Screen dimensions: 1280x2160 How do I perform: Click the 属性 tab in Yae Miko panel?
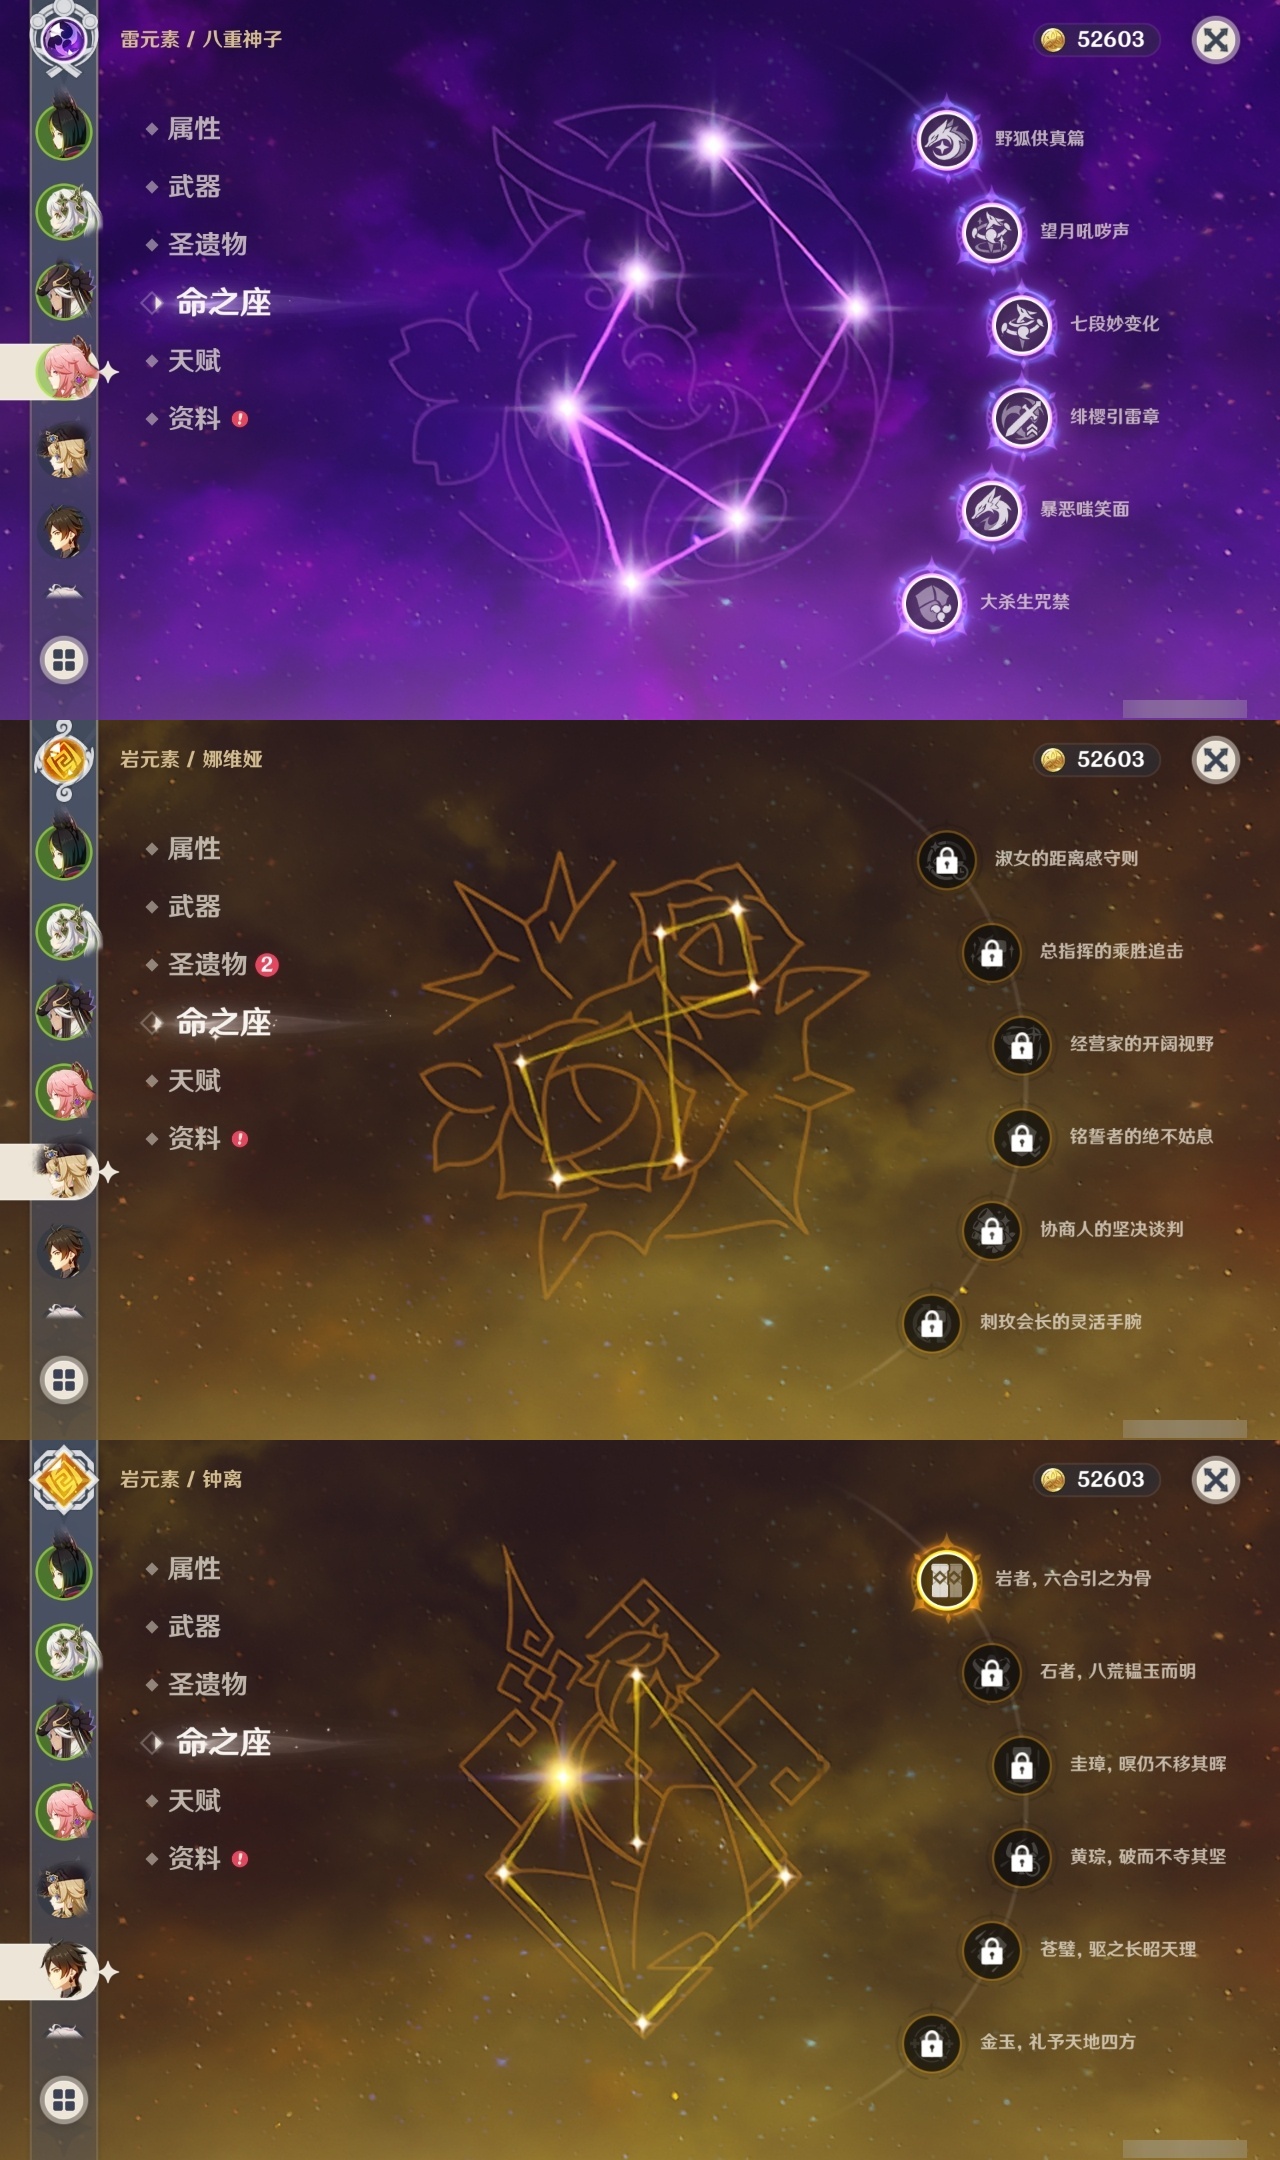click(194, 129)
